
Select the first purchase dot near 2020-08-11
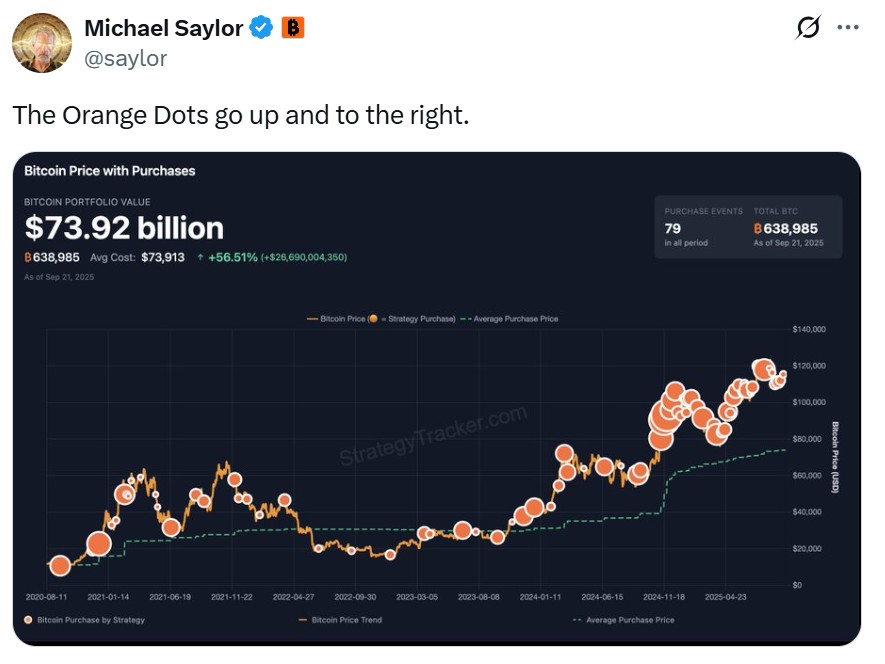[x=60, y=565]
